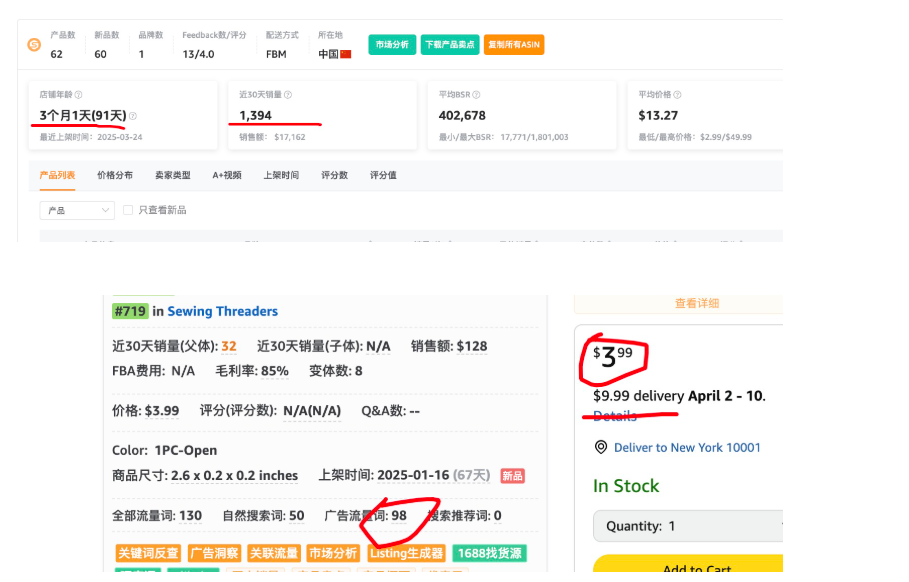Open the 上架时间 tab
909x582 pixels.
(281, 175)
